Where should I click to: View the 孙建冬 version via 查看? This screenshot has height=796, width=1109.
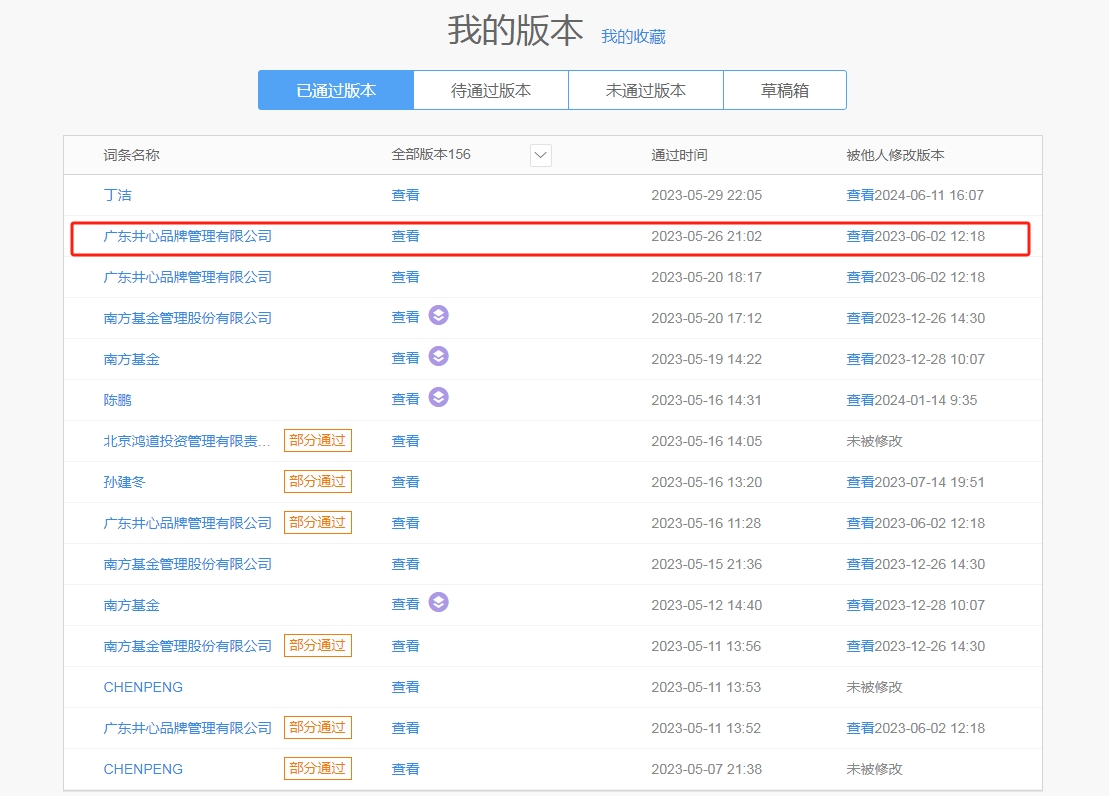click(405, 483)
